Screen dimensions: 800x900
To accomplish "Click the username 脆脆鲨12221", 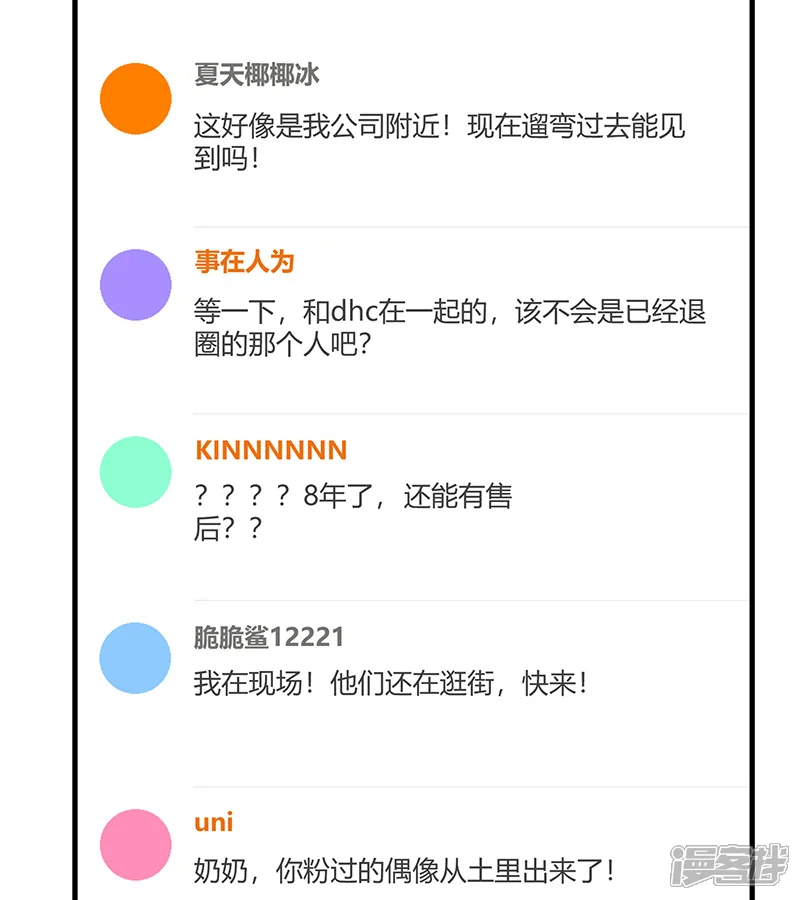I will coord(269,637).
